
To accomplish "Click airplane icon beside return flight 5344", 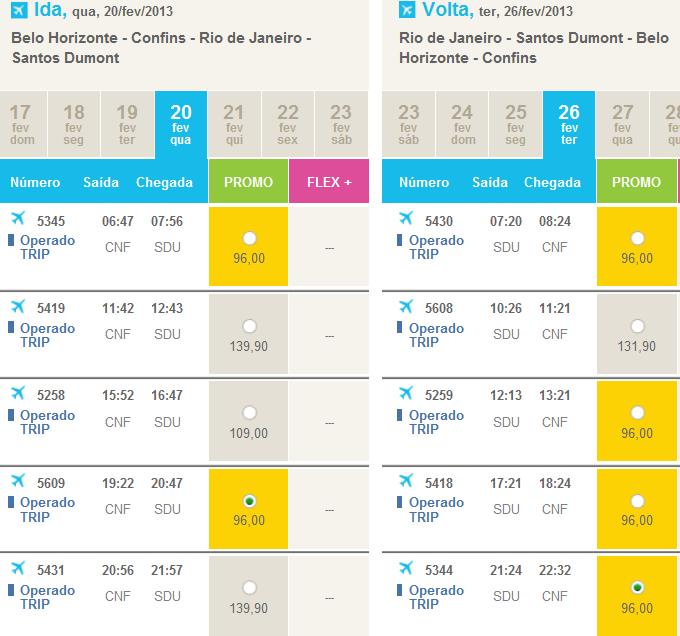I will 406,568.
